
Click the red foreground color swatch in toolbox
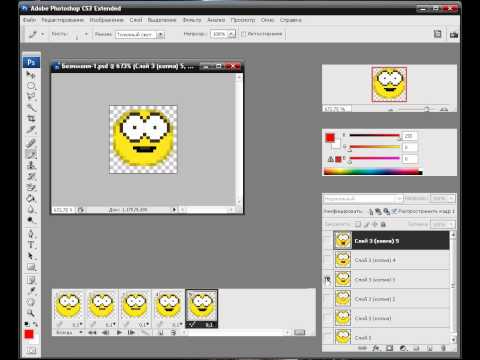(x=29, y=334)
